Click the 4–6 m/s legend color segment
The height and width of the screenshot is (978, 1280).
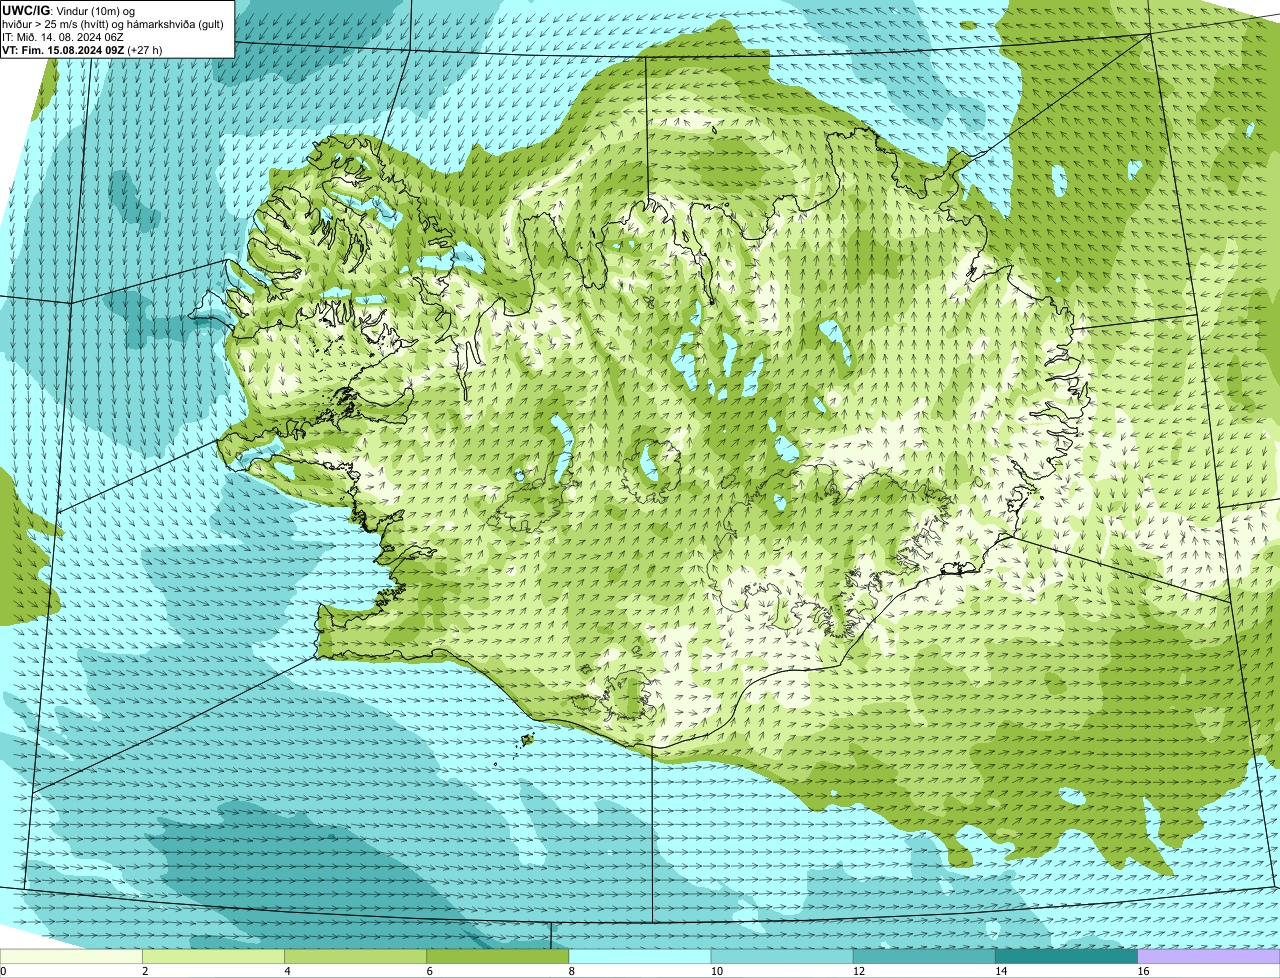[x=355, y=957]
